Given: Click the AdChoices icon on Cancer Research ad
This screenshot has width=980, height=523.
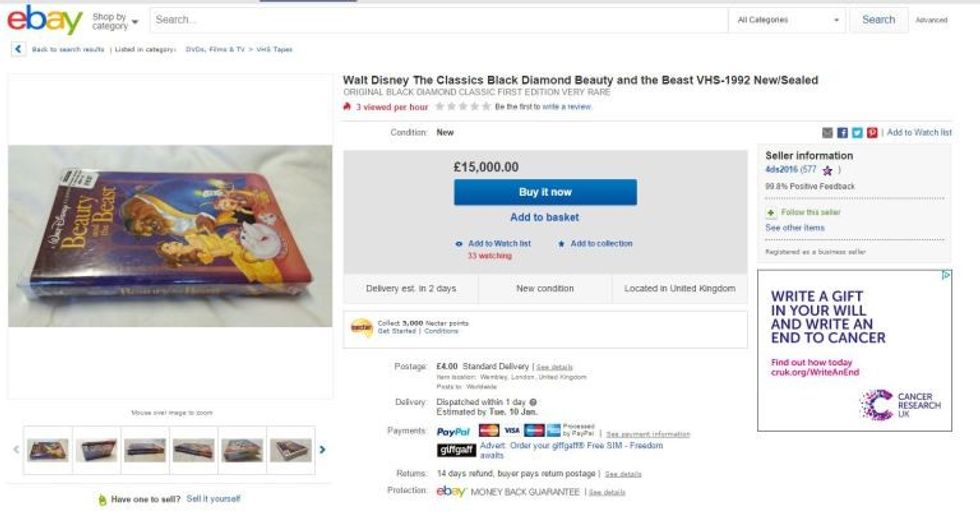Looking at the screenshot, I should (x=946, y=275).
